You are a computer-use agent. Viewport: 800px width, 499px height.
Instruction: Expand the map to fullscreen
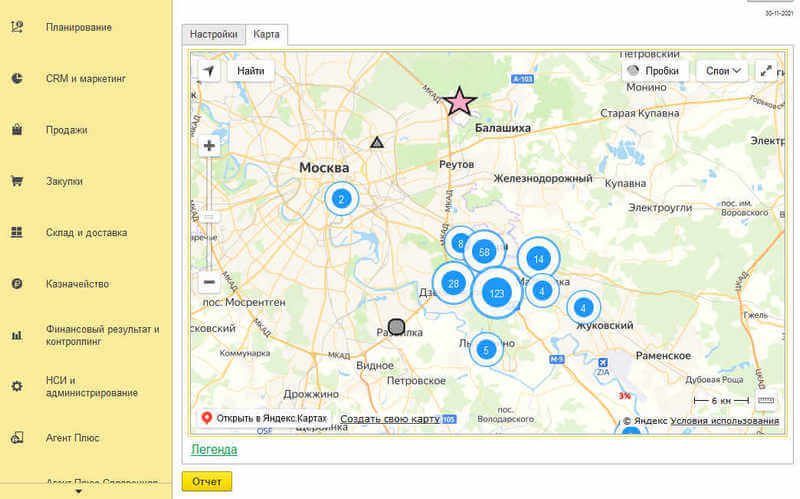click(766, 71)
